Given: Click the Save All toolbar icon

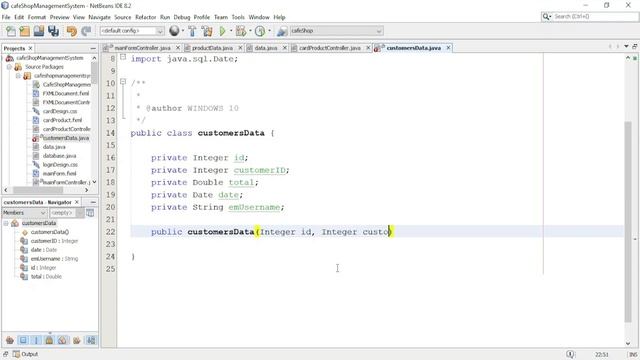Looking at the screenshot, I should (53, 31).
